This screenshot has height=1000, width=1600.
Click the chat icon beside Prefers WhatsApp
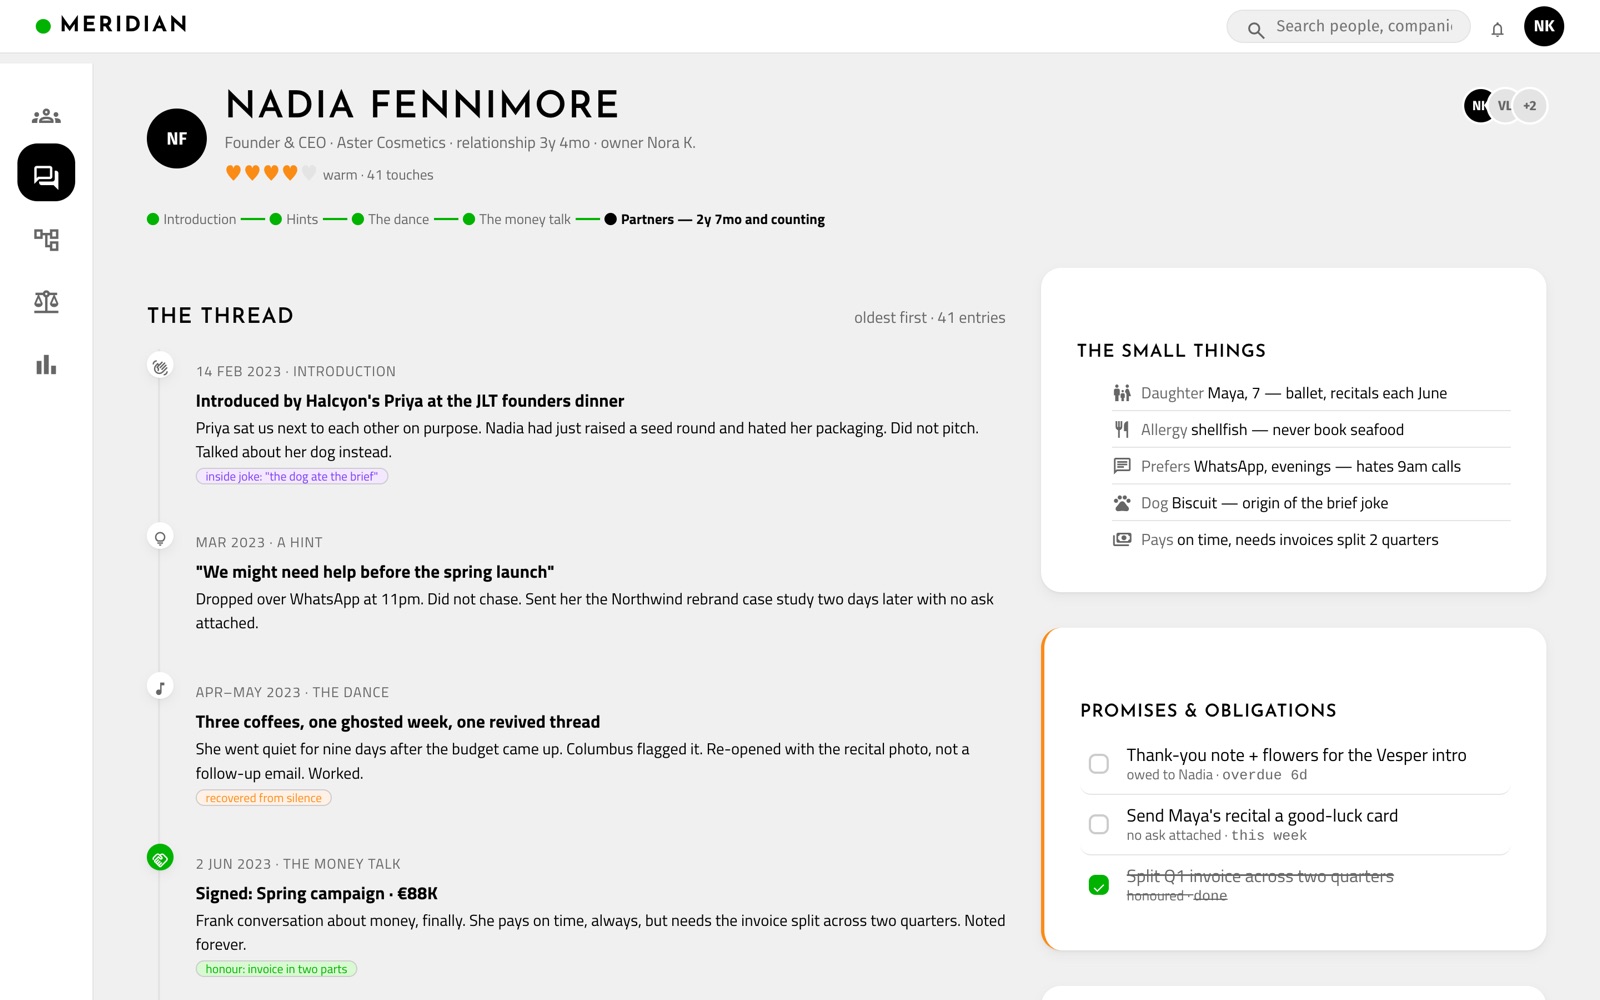(1122, 466)
